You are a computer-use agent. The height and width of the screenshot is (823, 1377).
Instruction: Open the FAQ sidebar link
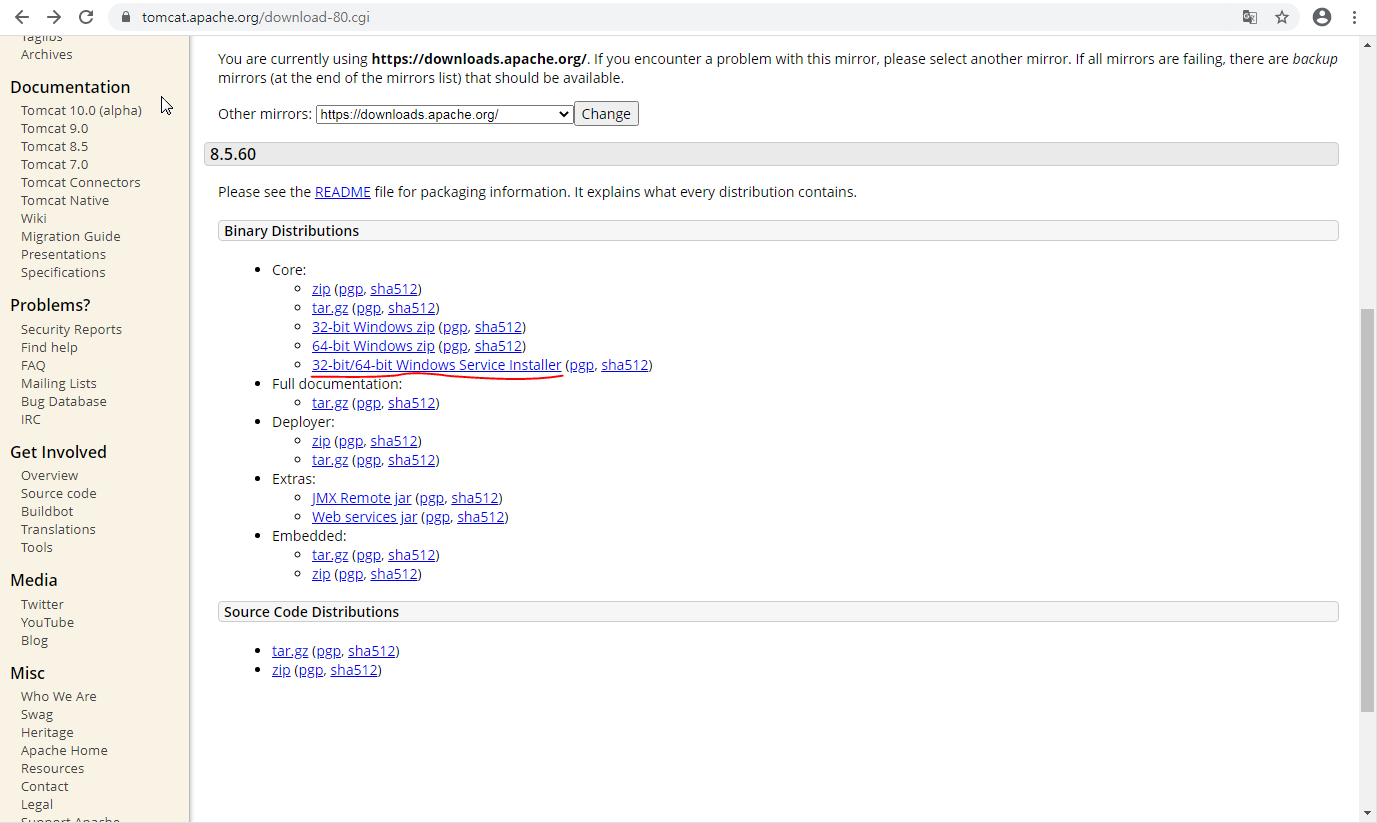tap(33, 365)
